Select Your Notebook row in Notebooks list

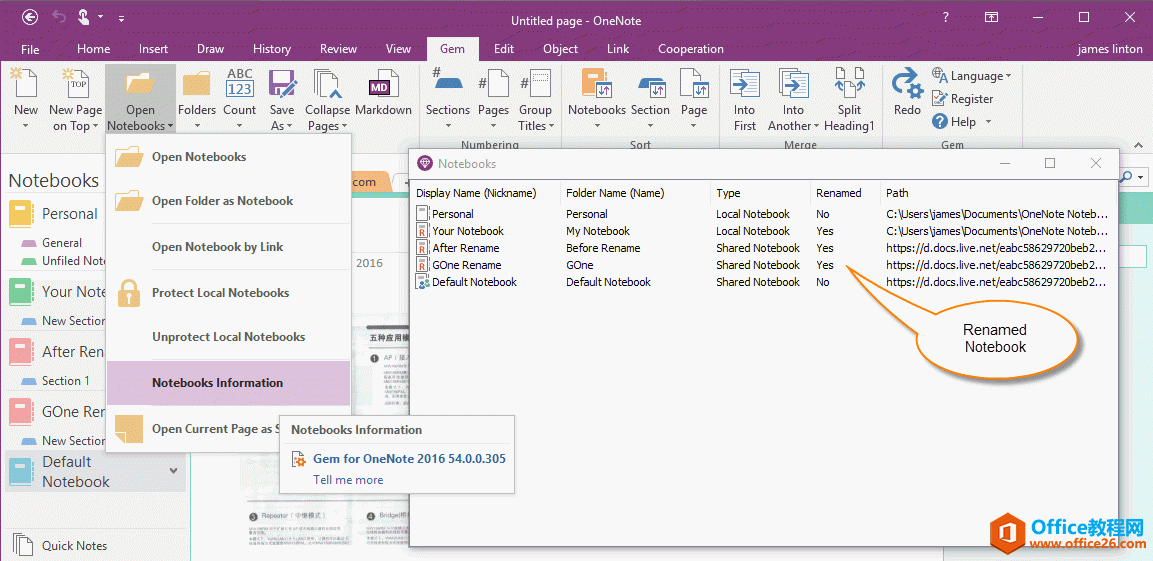click(762, 231)
